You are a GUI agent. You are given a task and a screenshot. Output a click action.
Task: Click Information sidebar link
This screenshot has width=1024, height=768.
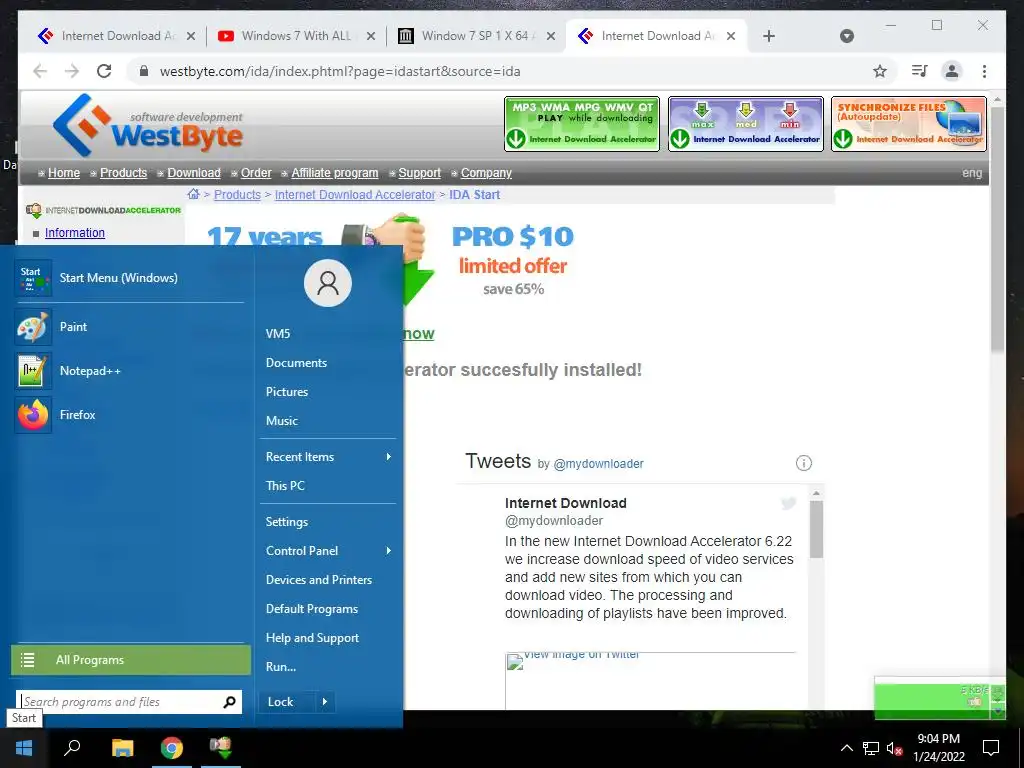[x=74, y=232]
